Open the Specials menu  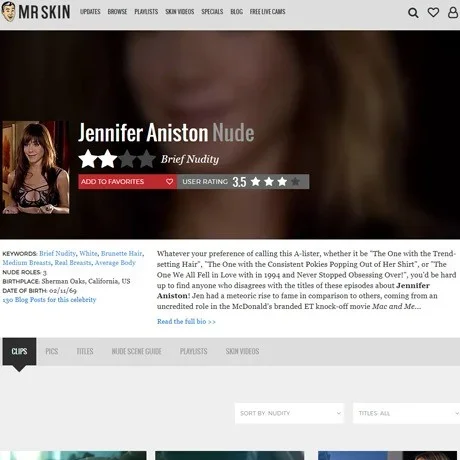(x=212, y=12)
